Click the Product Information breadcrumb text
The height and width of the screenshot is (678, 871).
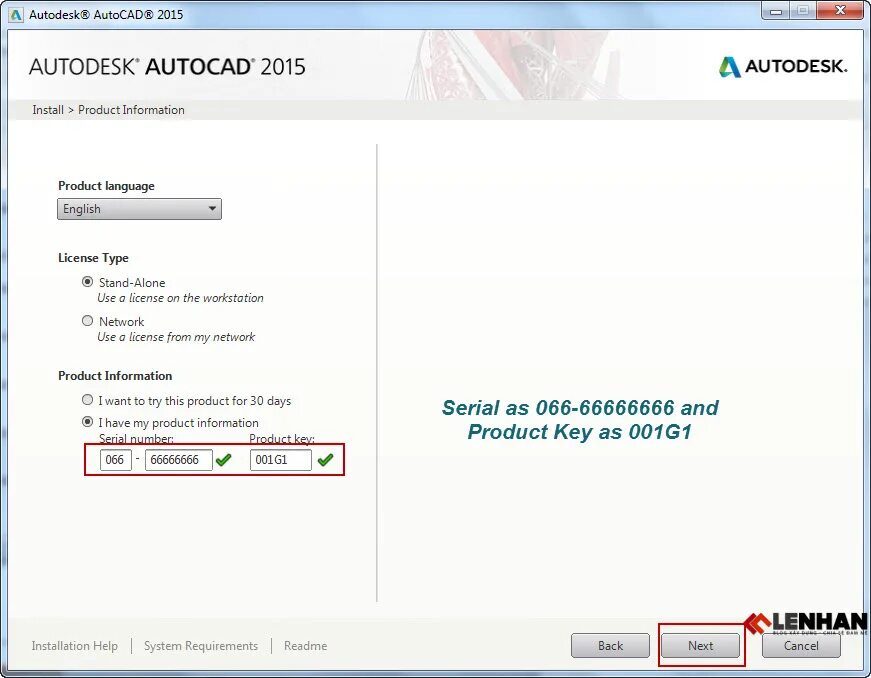click(131, 110)
